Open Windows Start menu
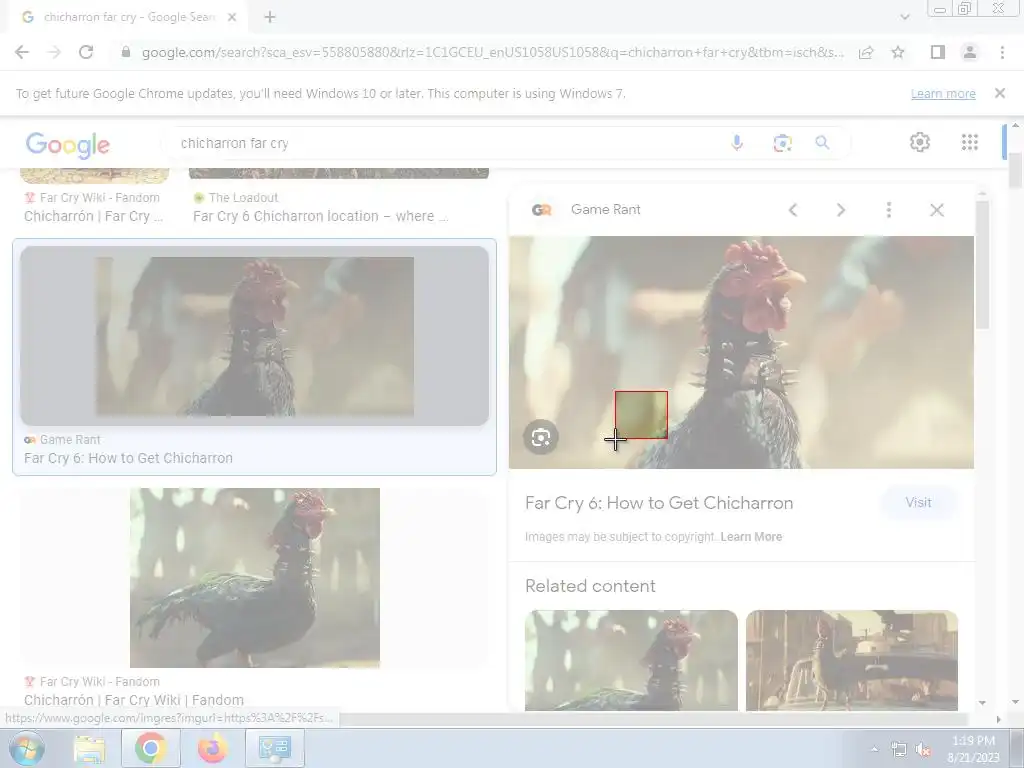The height and width of the screenshot is (768, 1024). [26, 748]
